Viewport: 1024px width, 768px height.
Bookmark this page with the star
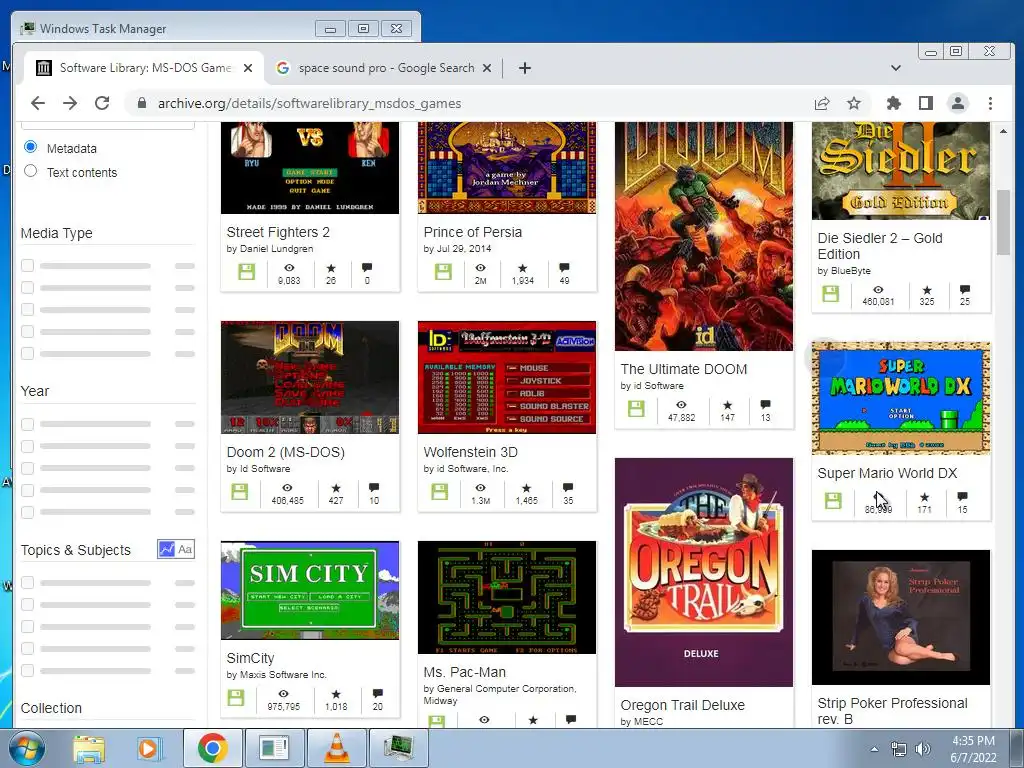click(x=854, y=103)
